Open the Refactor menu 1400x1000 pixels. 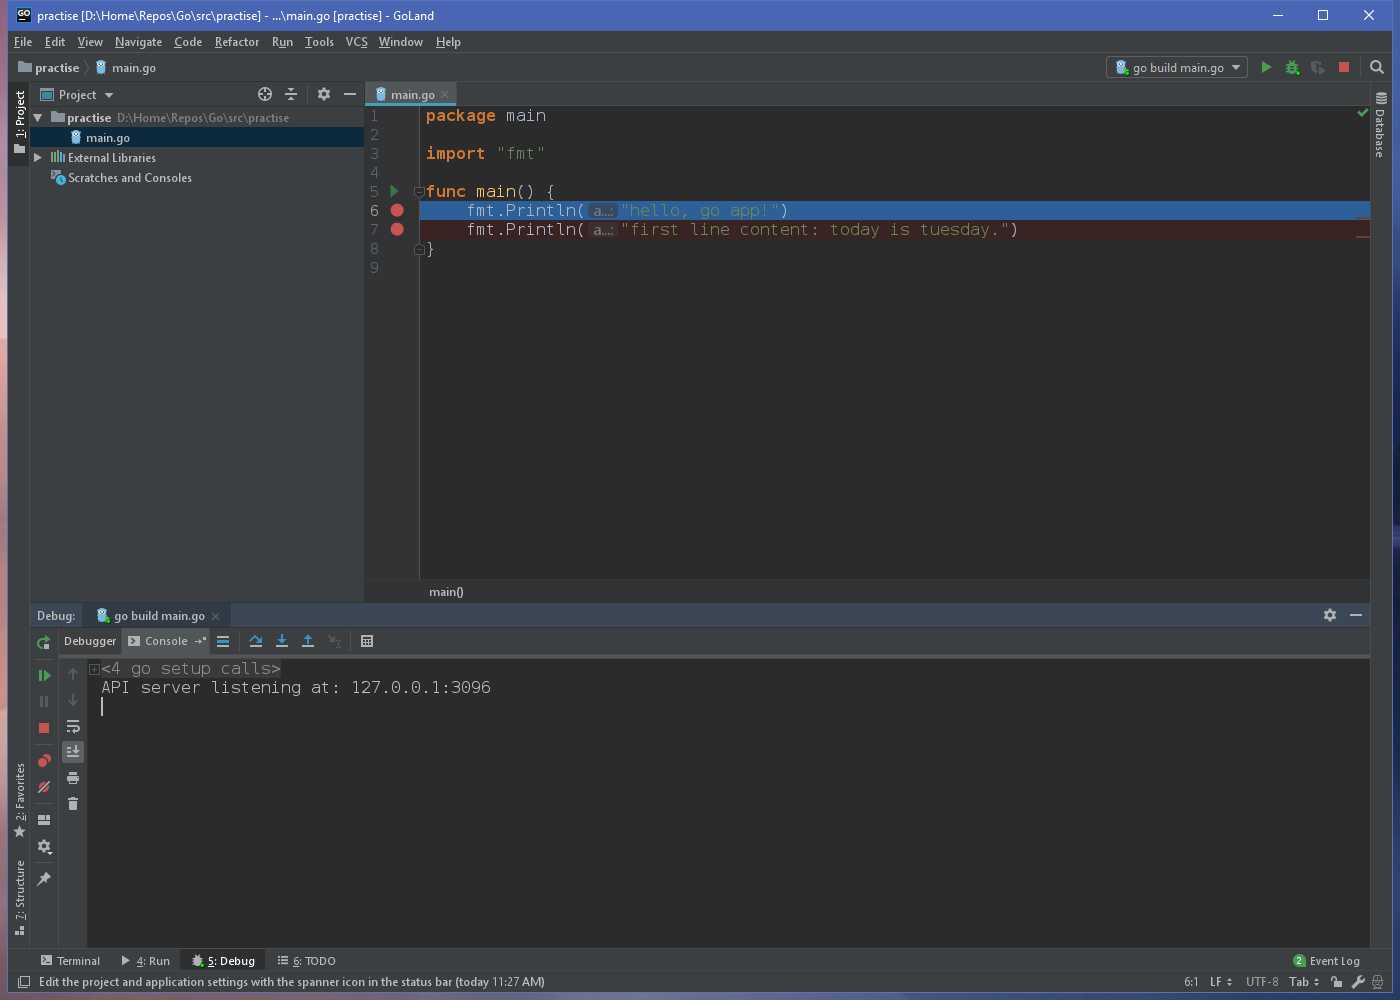pyautogui.click(x=236, y=42)
